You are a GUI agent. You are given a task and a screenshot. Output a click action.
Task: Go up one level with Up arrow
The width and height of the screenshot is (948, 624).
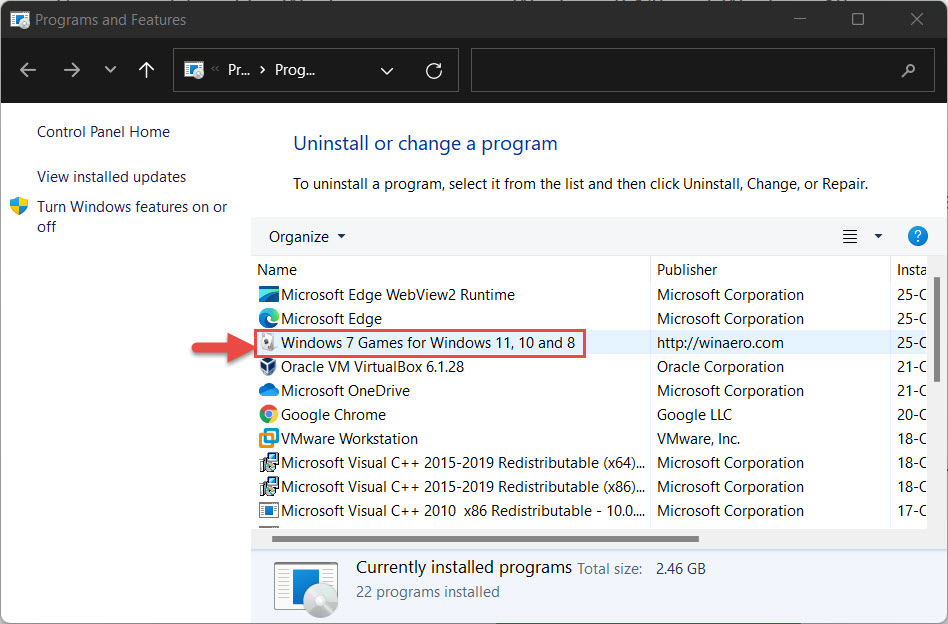point(146,70)
